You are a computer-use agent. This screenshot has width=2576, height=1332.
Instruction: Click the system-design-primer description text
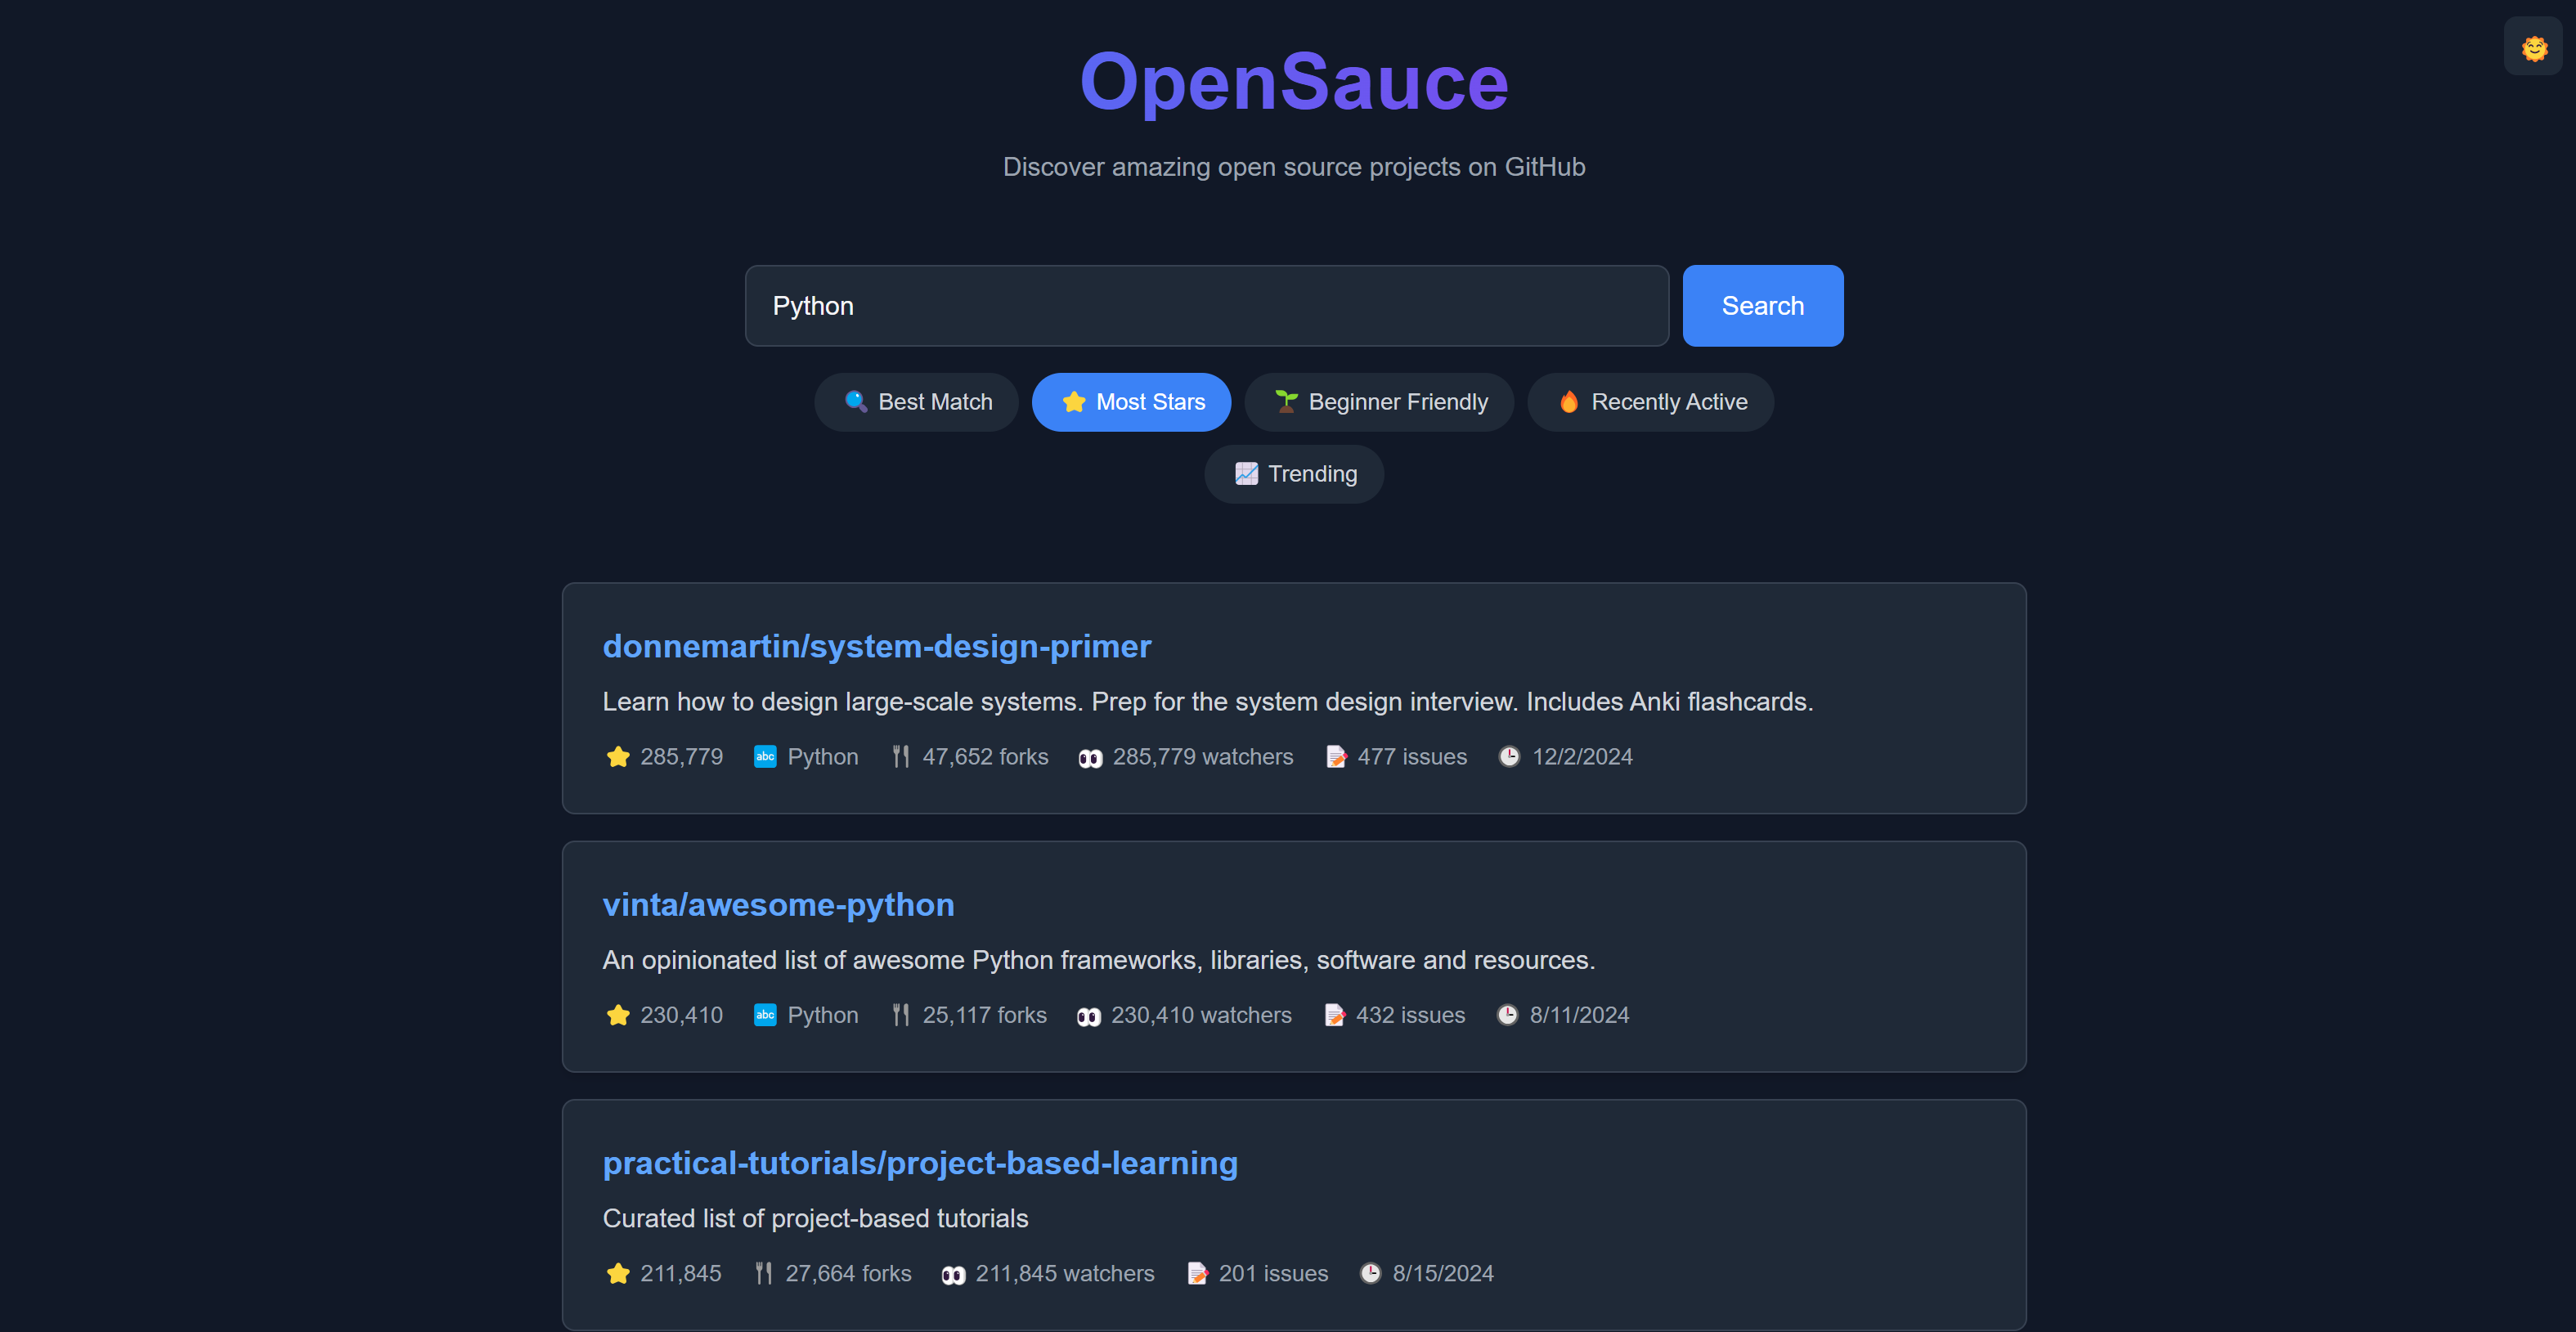(1207, 701)
